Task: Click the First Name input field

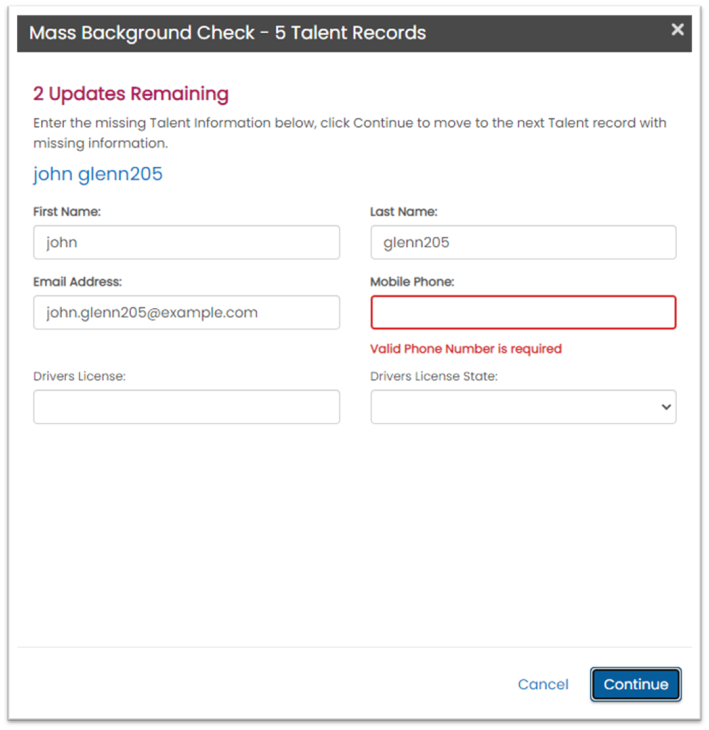Action: tap(186, 243)
